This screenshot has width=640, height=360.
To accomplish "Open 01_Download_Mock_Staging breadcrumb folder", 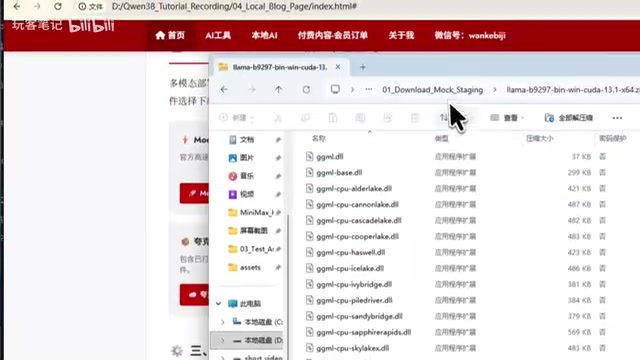I will (433, 90).
